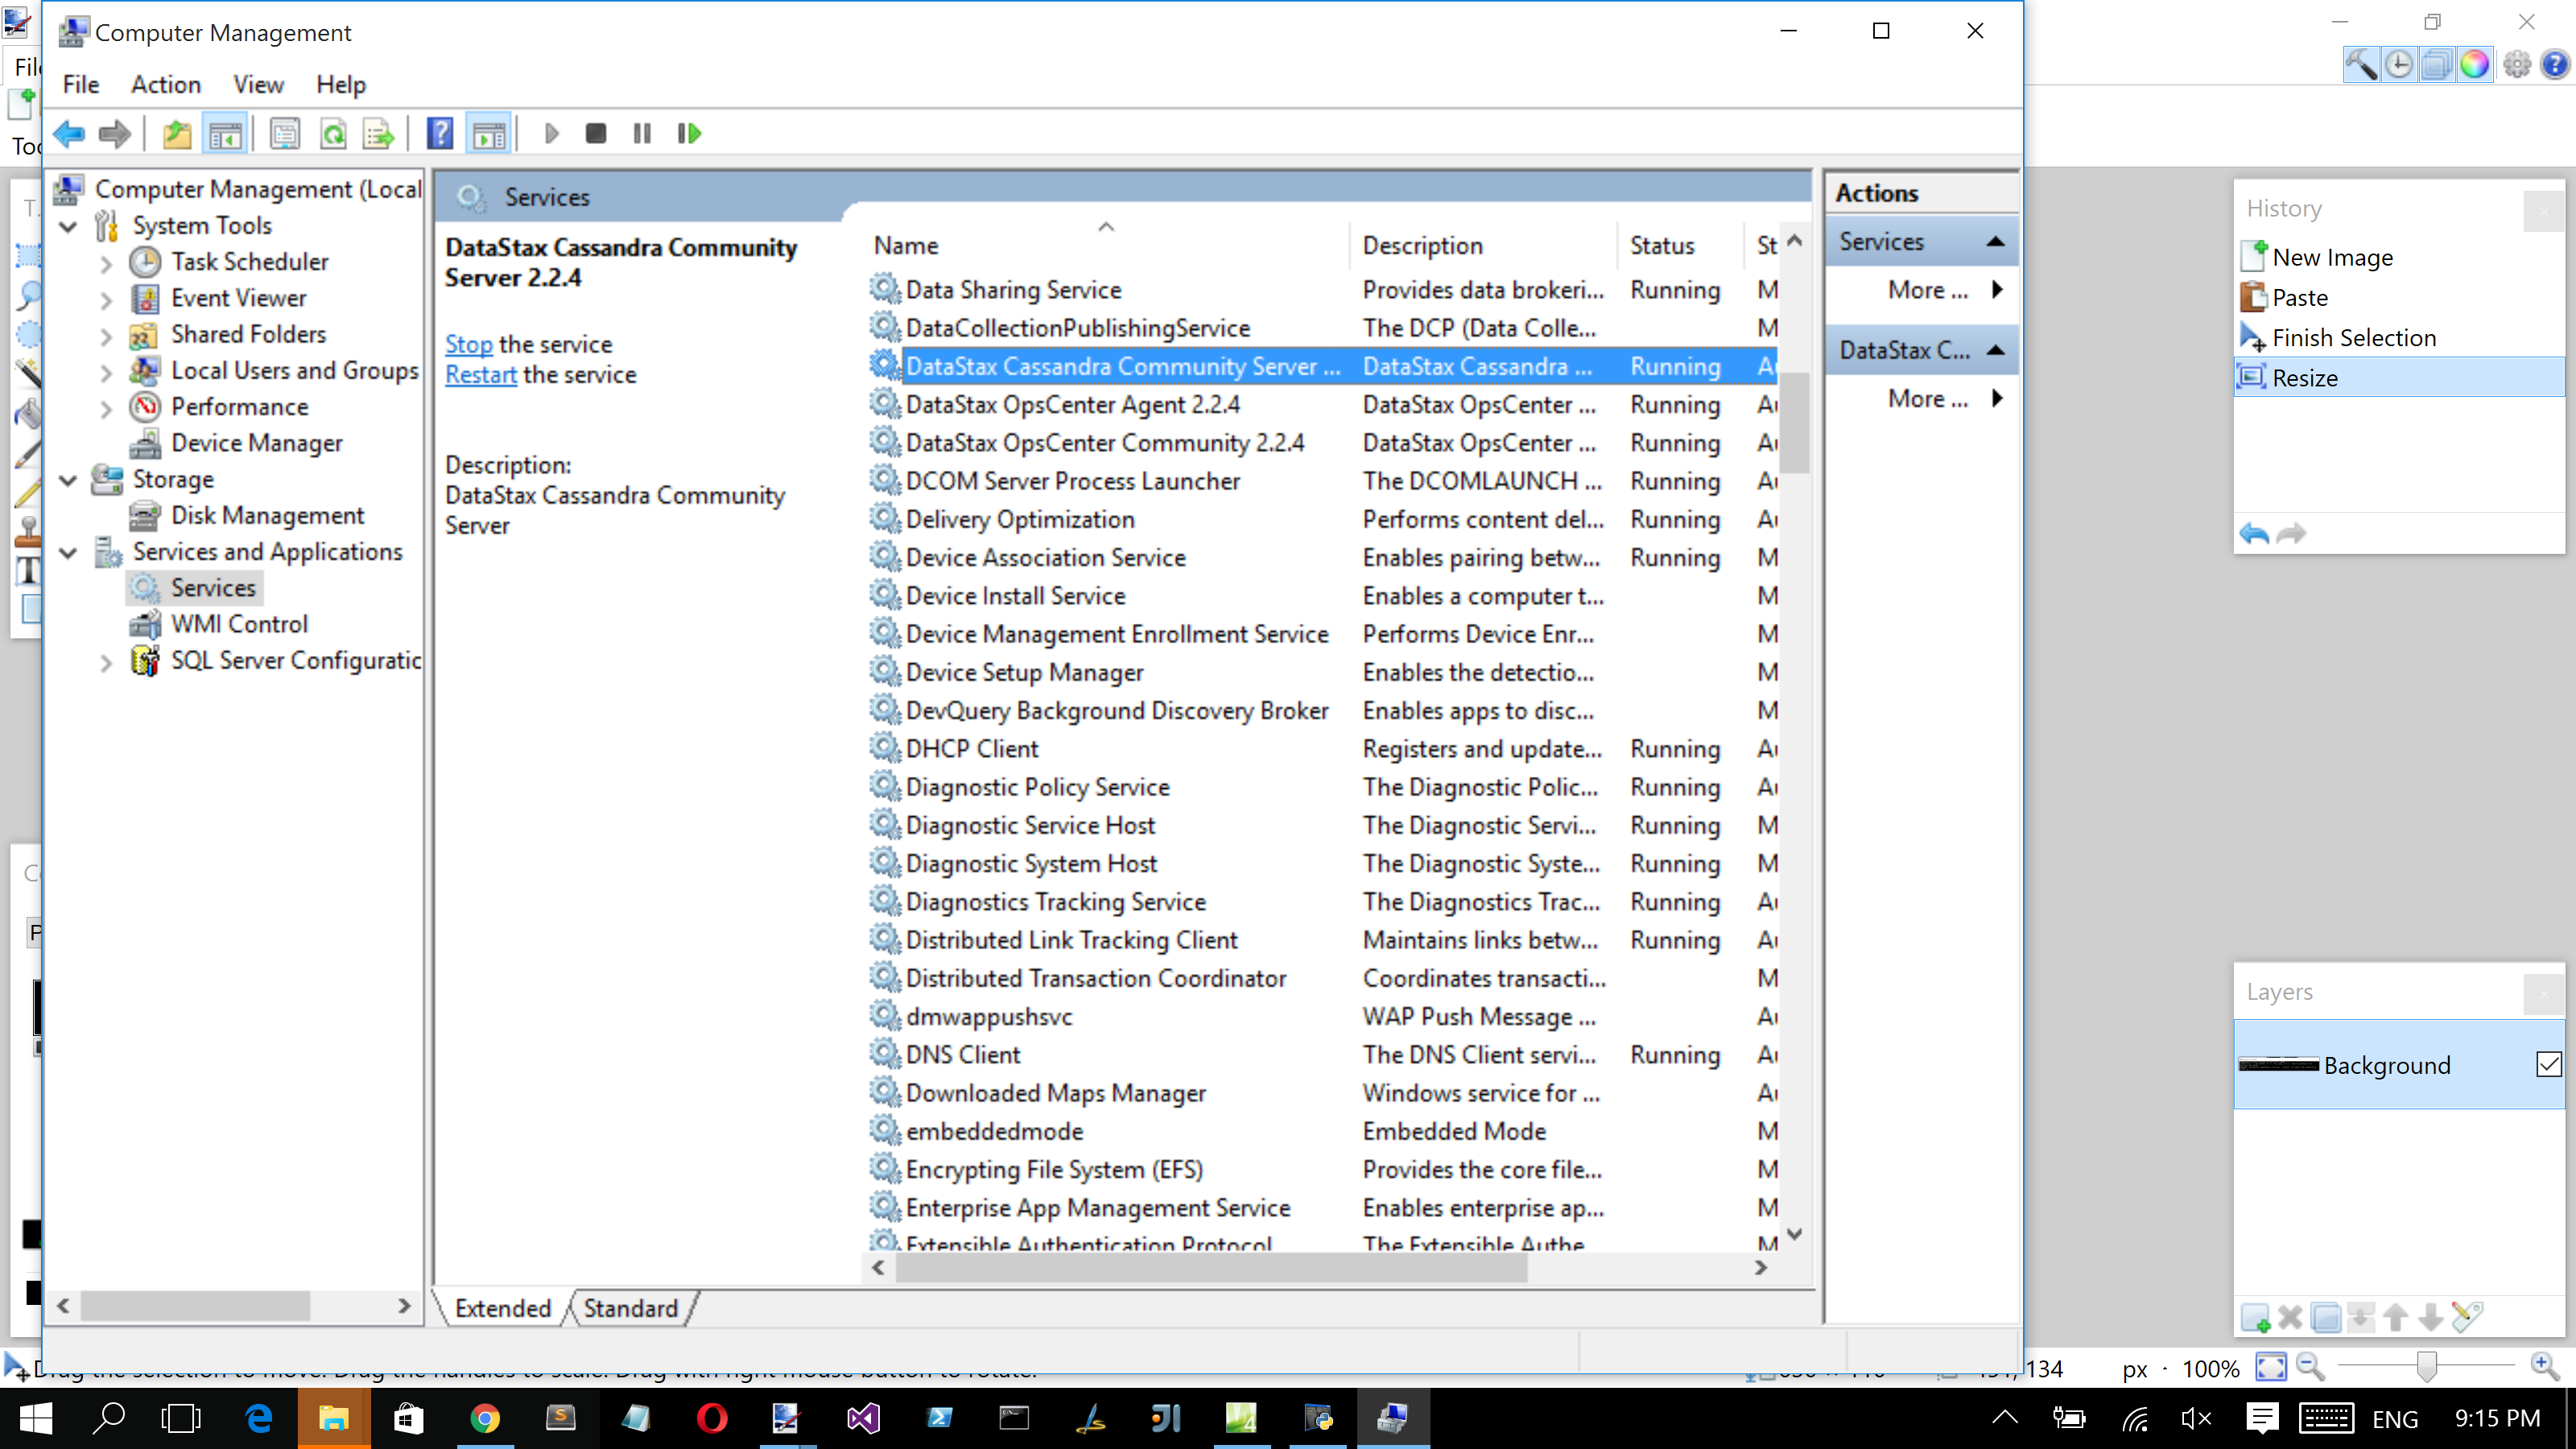The image size is (2576, 1449).
Task: Select Task Scheduler in the tree
Action: pos(249,262)
